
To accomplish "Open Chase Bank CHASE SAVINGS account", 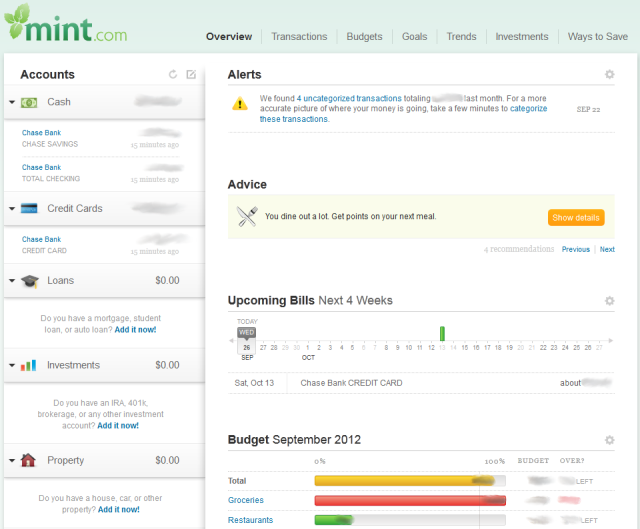I will (41, 133).
